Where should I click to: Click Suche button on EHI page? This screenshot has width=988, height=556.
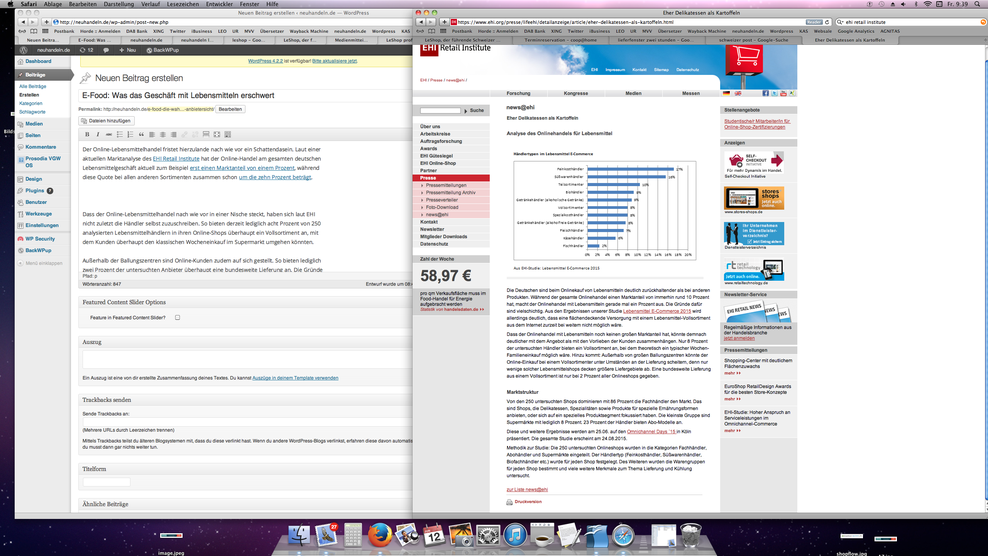[x=474, y=110]
